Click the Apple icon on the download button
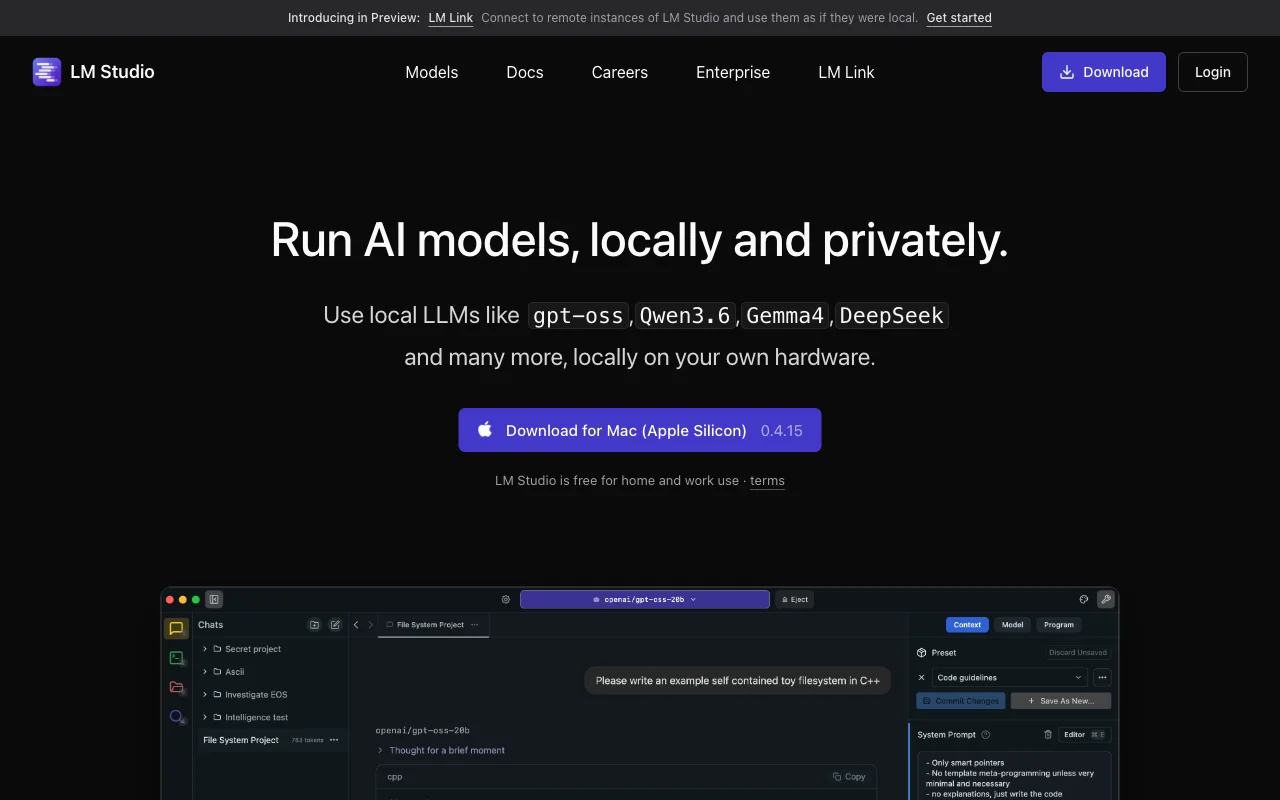The width and height of the screenshot is (1280, 800). point(485,429)
